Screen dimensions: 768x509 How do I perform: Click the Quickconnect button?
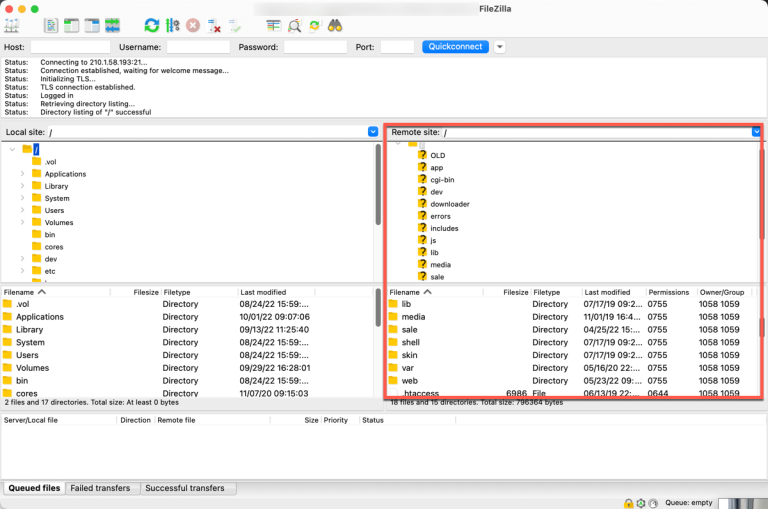tap(456, 47)
